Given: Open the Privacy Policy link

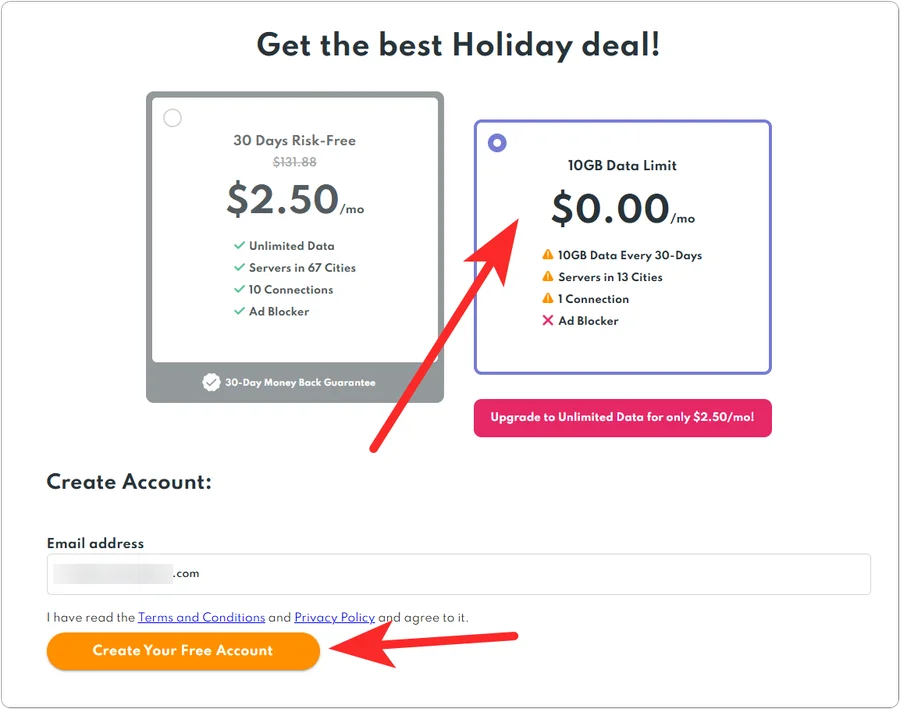Looking at the screenshot, I should point(334,618).
